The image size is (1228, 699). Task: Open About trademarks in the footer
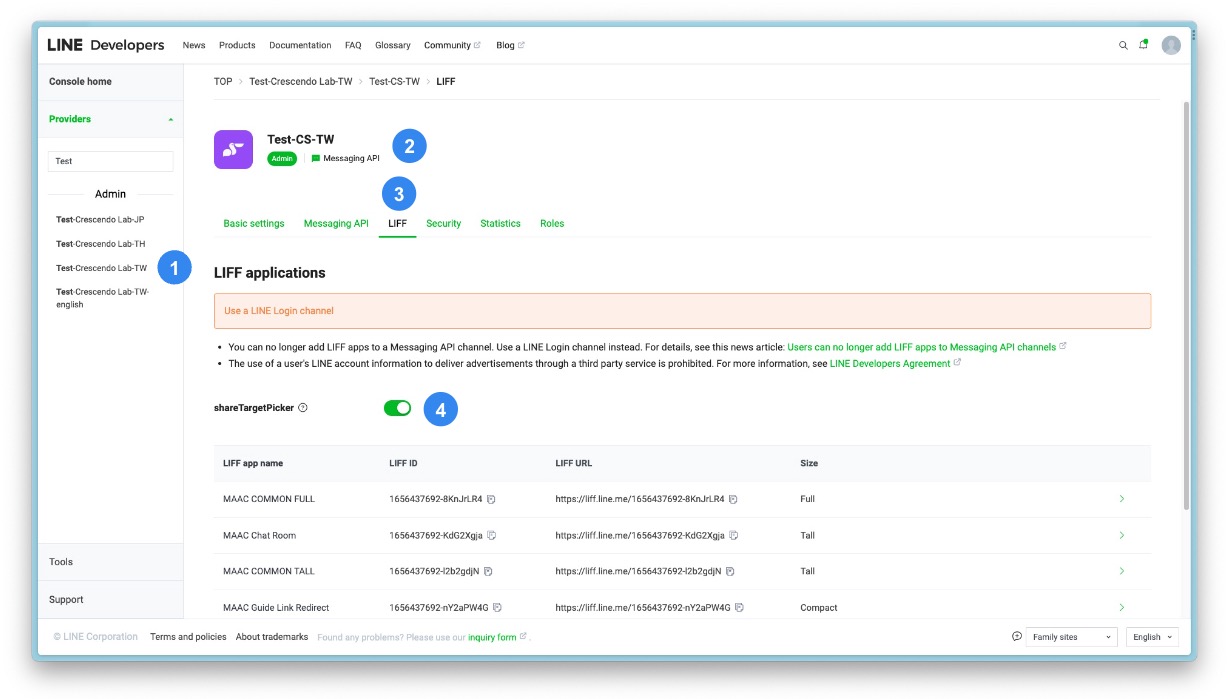coord(272,637)
